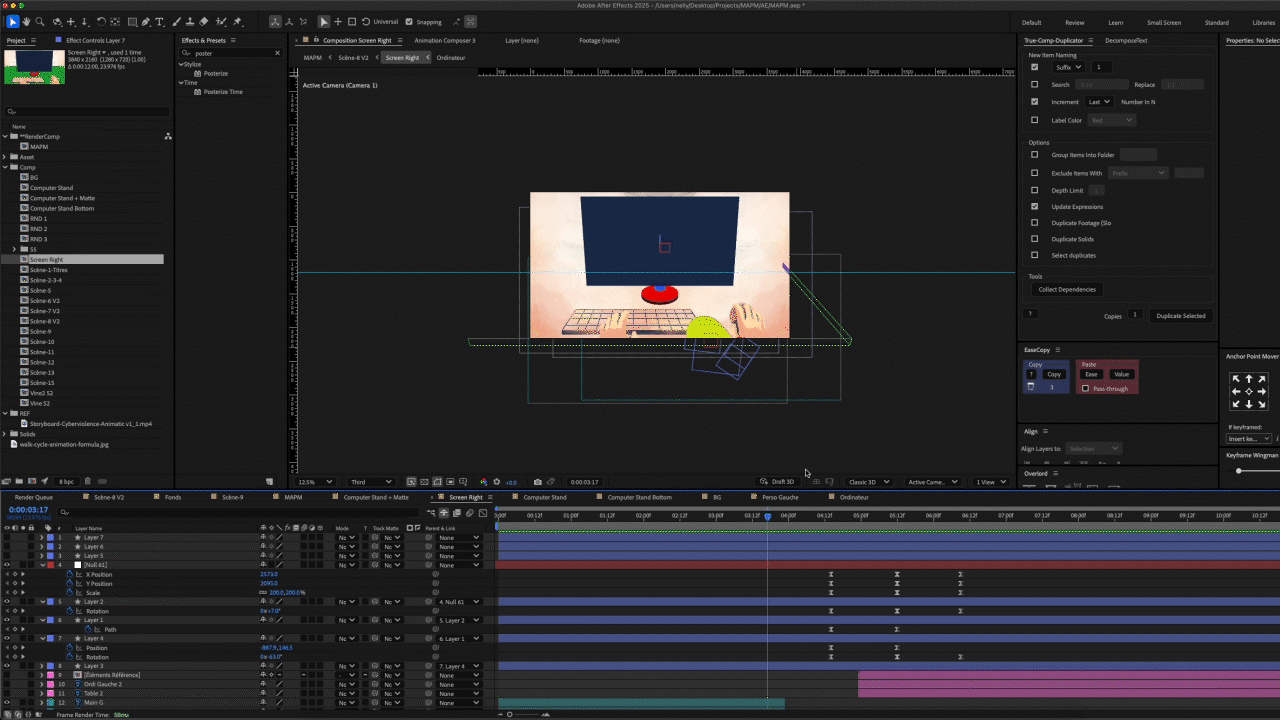The width and height of the screenshot is (1280, 720).
Task: Open the Effect Controls Layer 7 tab
Action: point(96,41)
